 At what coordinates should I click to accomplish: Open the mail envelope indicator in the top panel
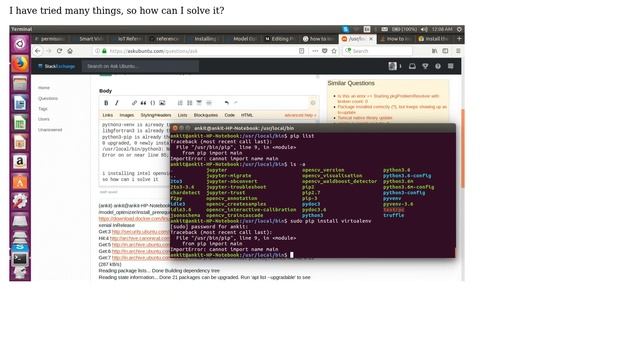click(384, 29)
